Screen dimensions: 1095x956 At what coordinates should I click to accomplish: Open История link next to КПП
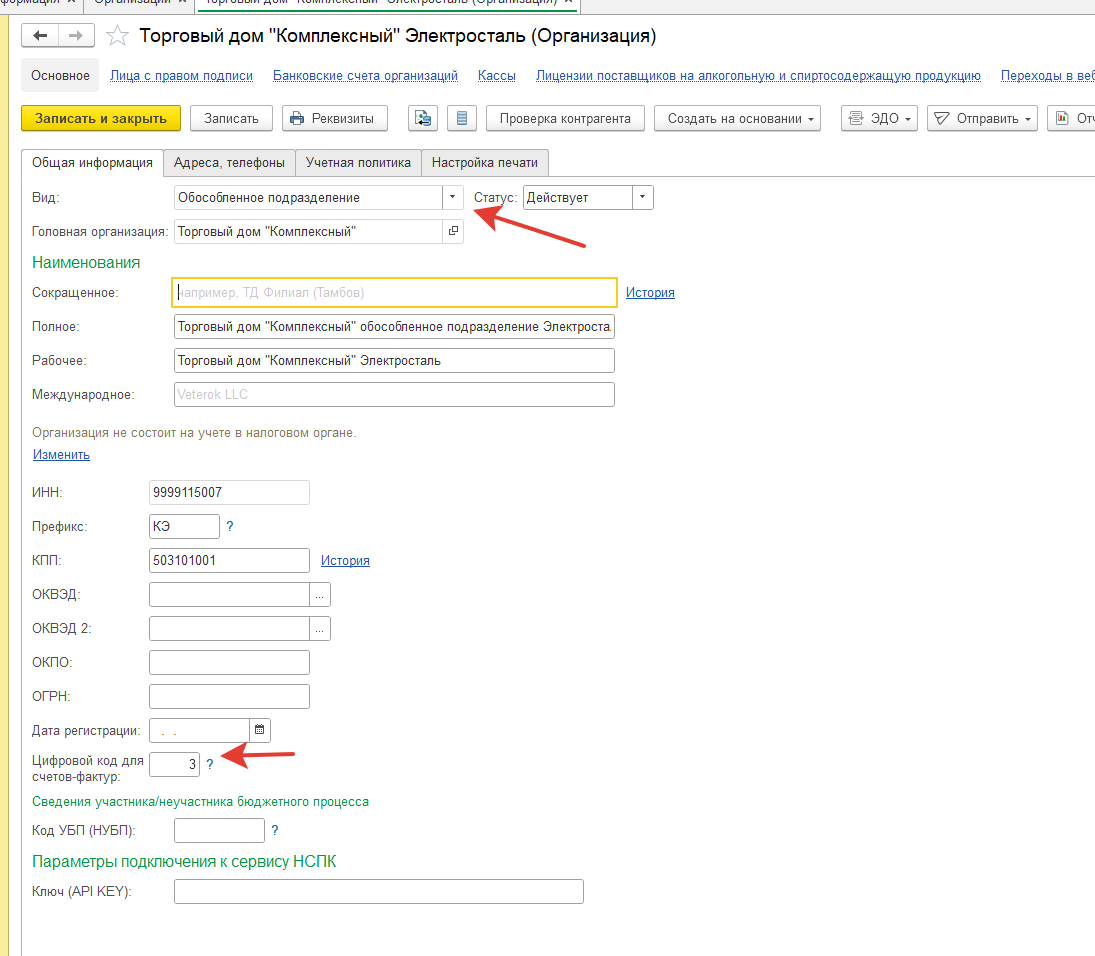point(345,561)
